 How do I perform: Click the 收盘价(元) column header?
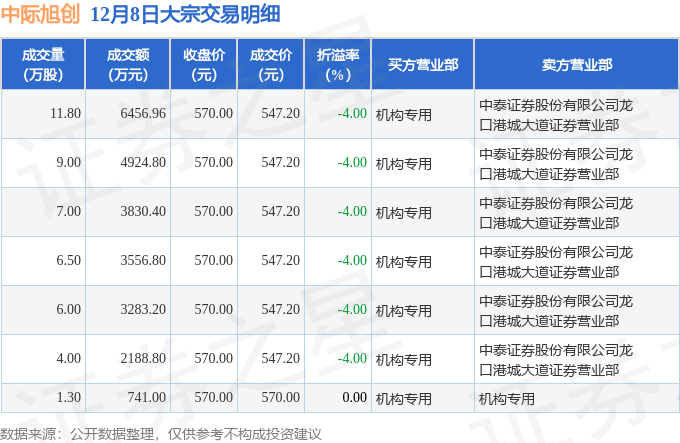204,65
